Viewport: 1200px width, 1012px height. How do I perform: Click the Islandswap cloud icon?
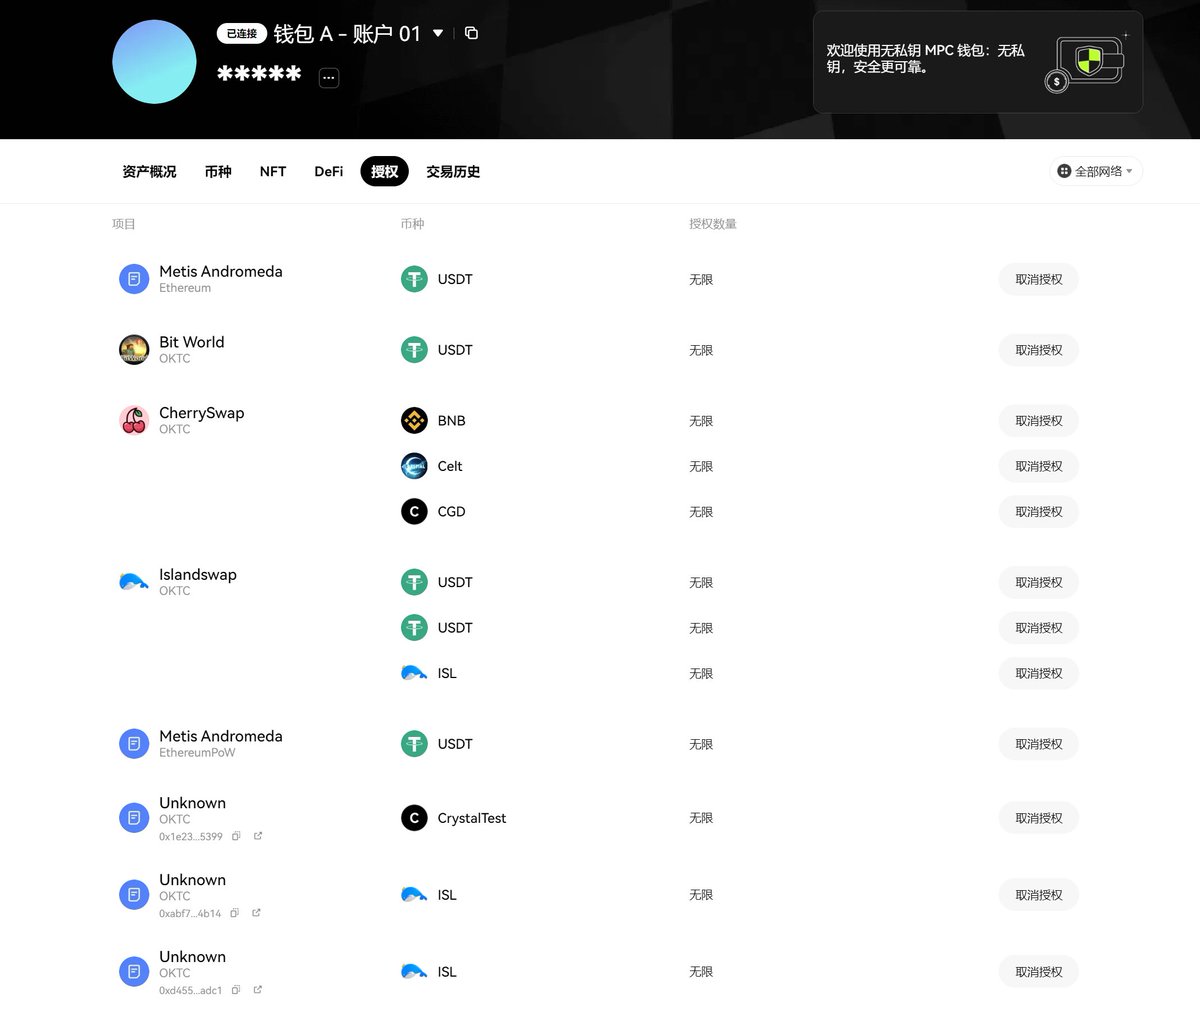click(x=133, y=580)
